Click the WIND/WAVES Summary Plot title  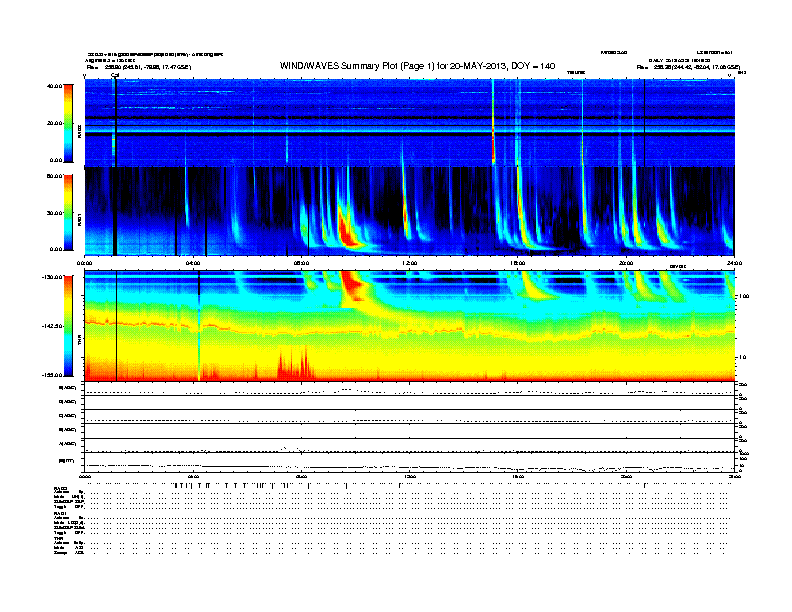(417, 66)
